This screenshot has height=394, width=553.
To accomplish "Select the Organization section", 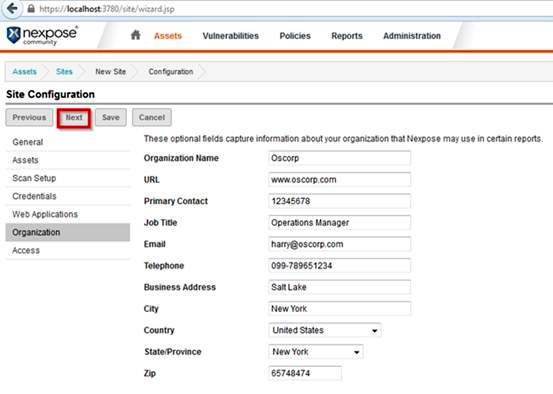I will [68, 232].
